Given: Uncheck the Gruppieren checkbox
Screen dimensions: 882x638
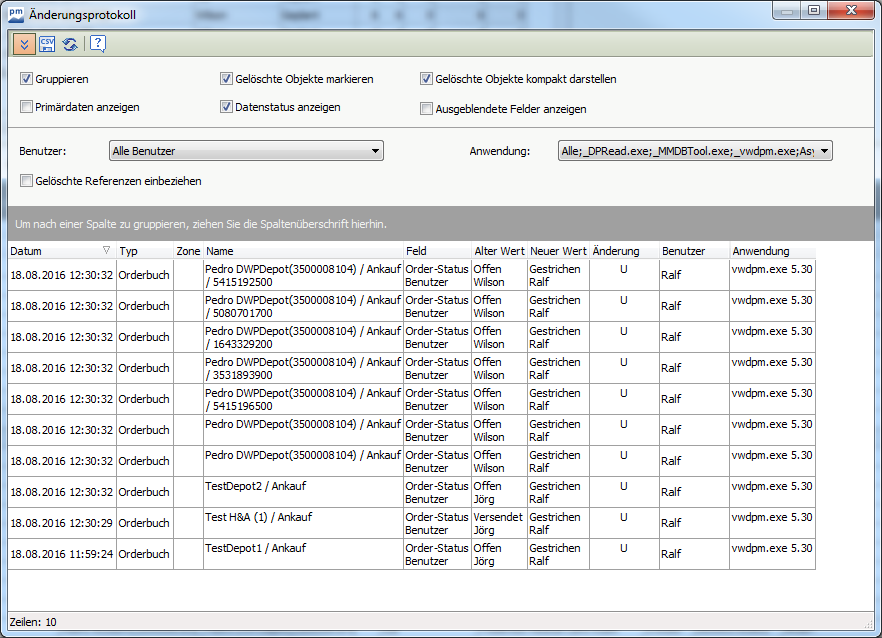Looking at the screenshot, I should pos(27,79).
